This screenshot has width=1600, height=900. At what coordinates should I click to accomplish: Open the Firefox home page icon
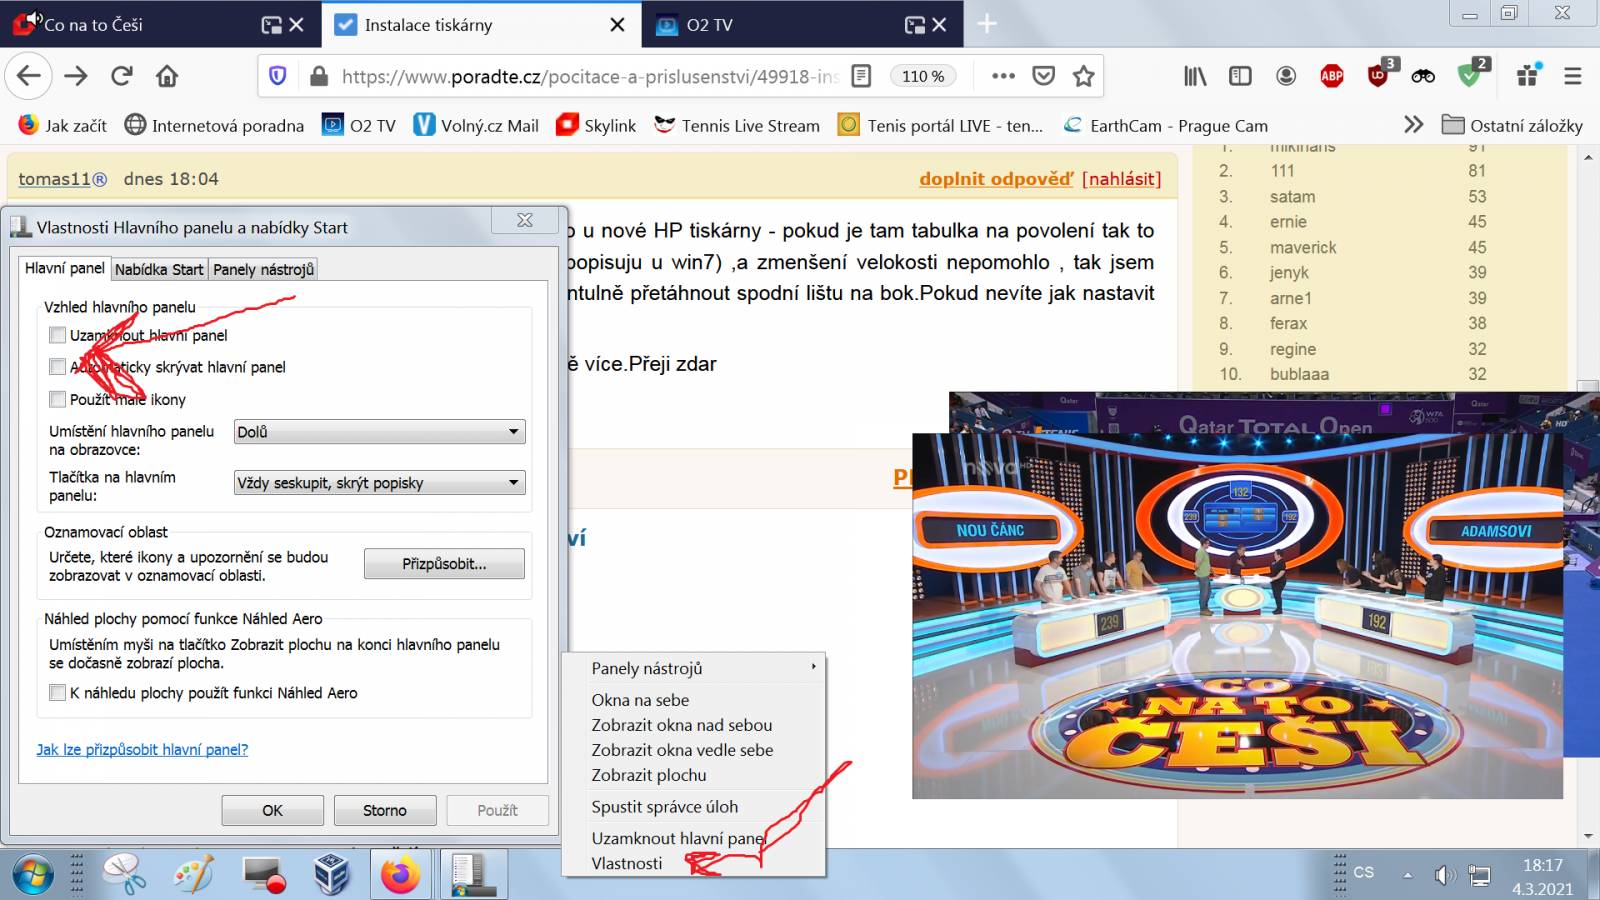pos(167,76)
